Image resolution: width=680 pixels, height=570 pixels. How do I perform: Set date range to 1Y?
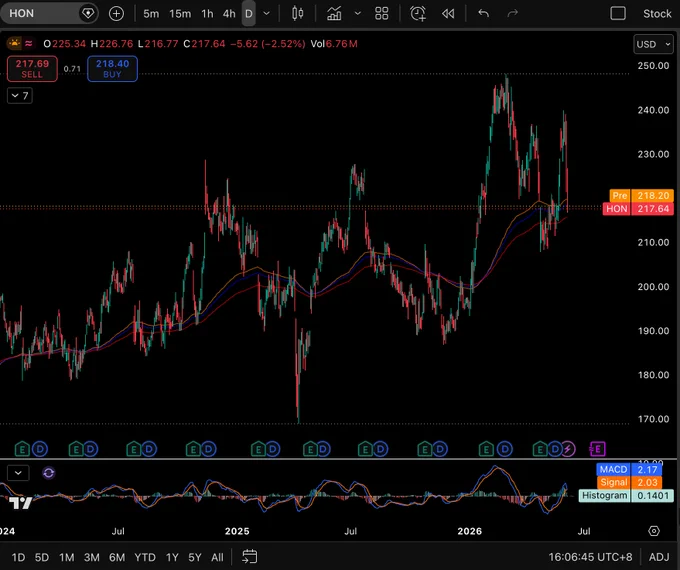point(172,557)
